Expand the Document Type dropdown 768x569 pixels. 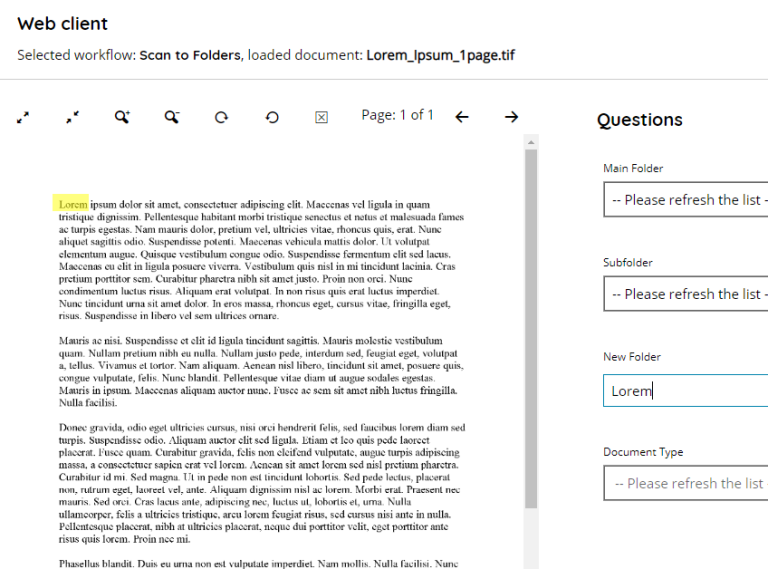click(686, 484)
